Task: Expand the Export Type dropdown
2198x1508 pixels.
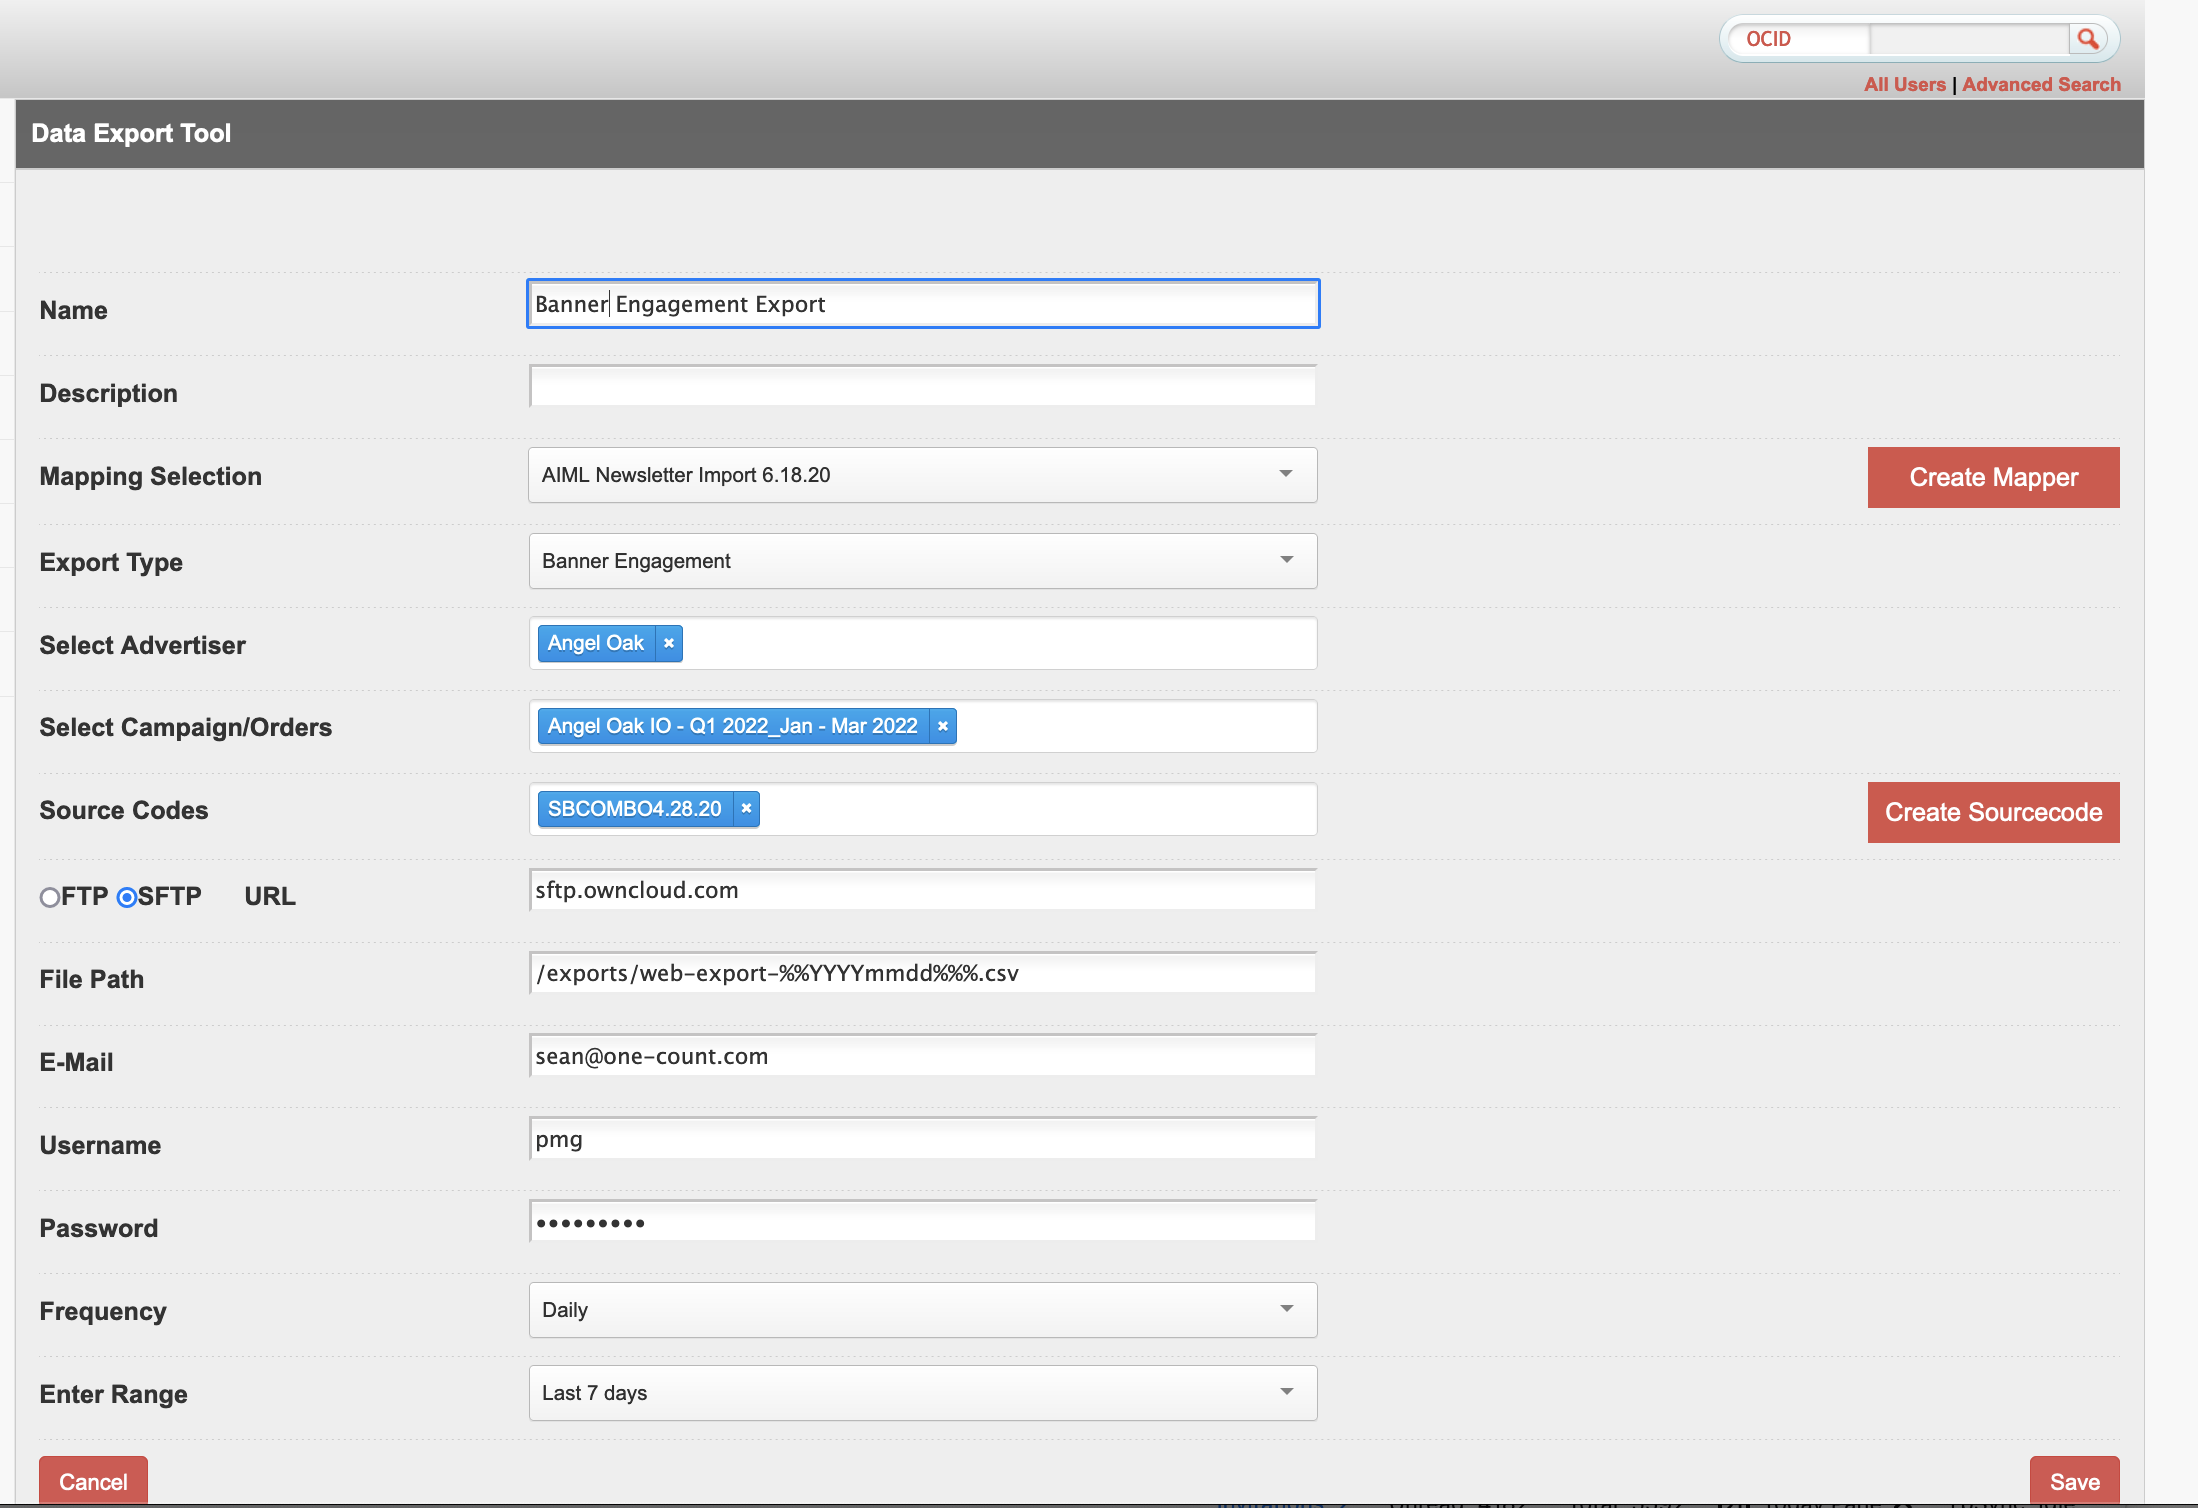Action: pyautogui.click(x=922, y=561)
